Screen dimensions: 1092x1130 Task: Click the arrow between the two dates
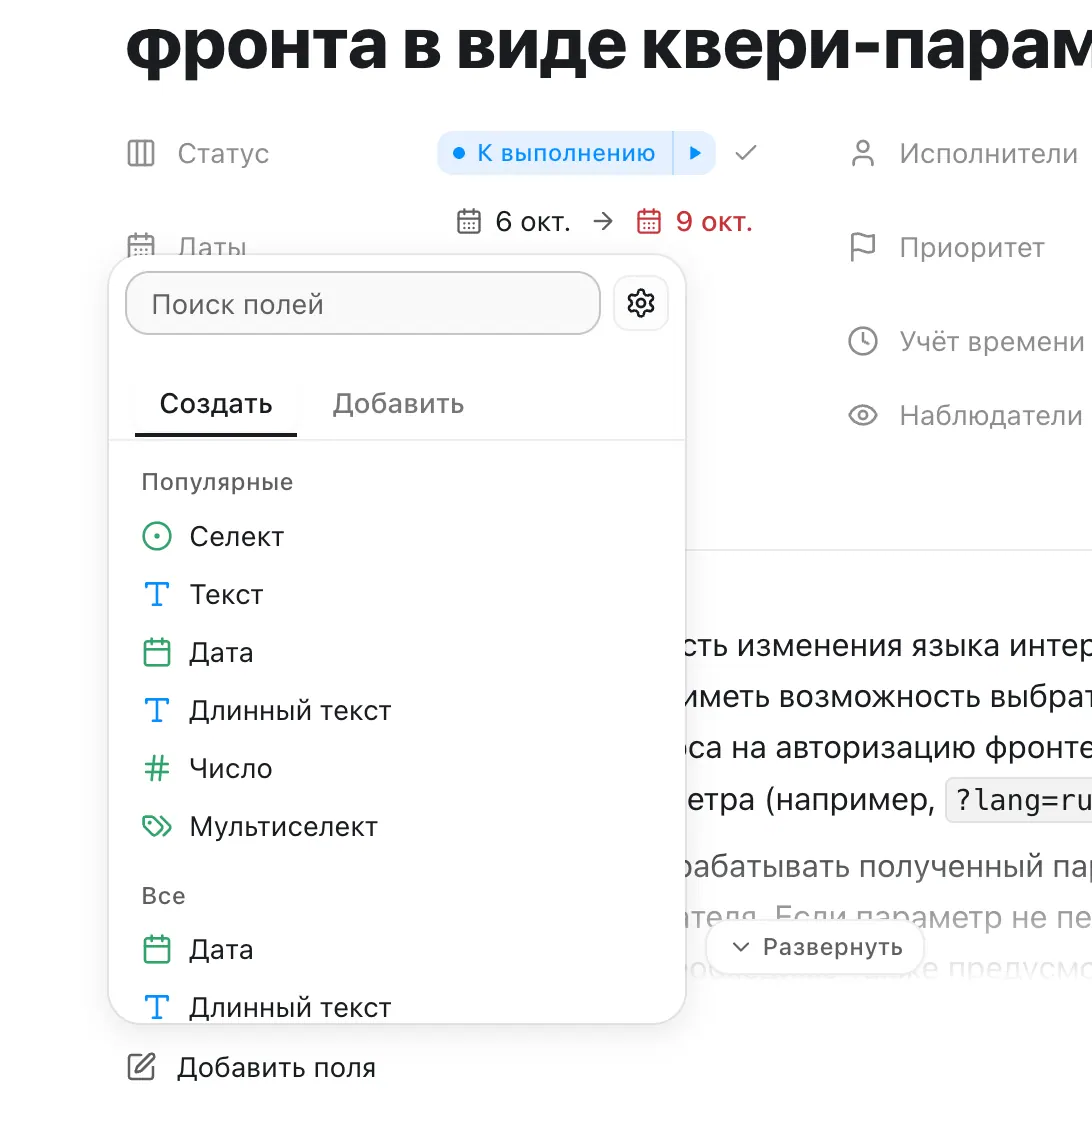(x=603, y=221)
